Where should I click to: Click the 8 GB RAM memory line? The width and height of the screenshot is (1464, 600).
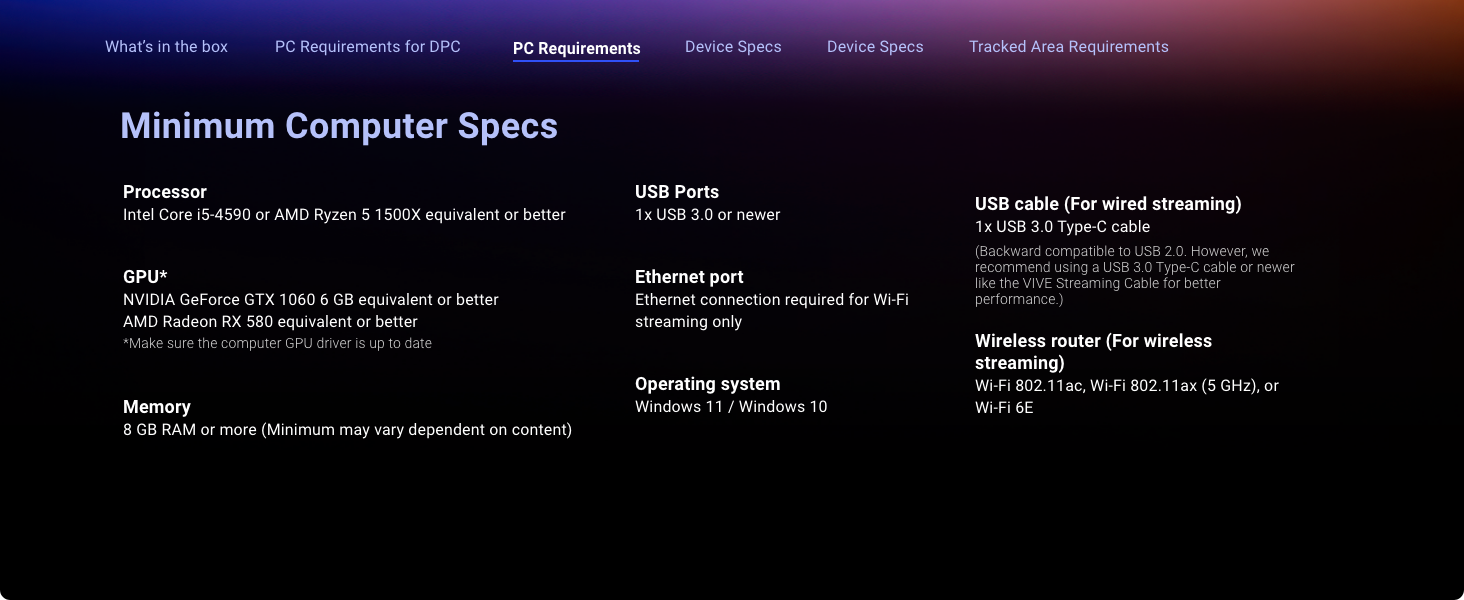tap(347, 430)
